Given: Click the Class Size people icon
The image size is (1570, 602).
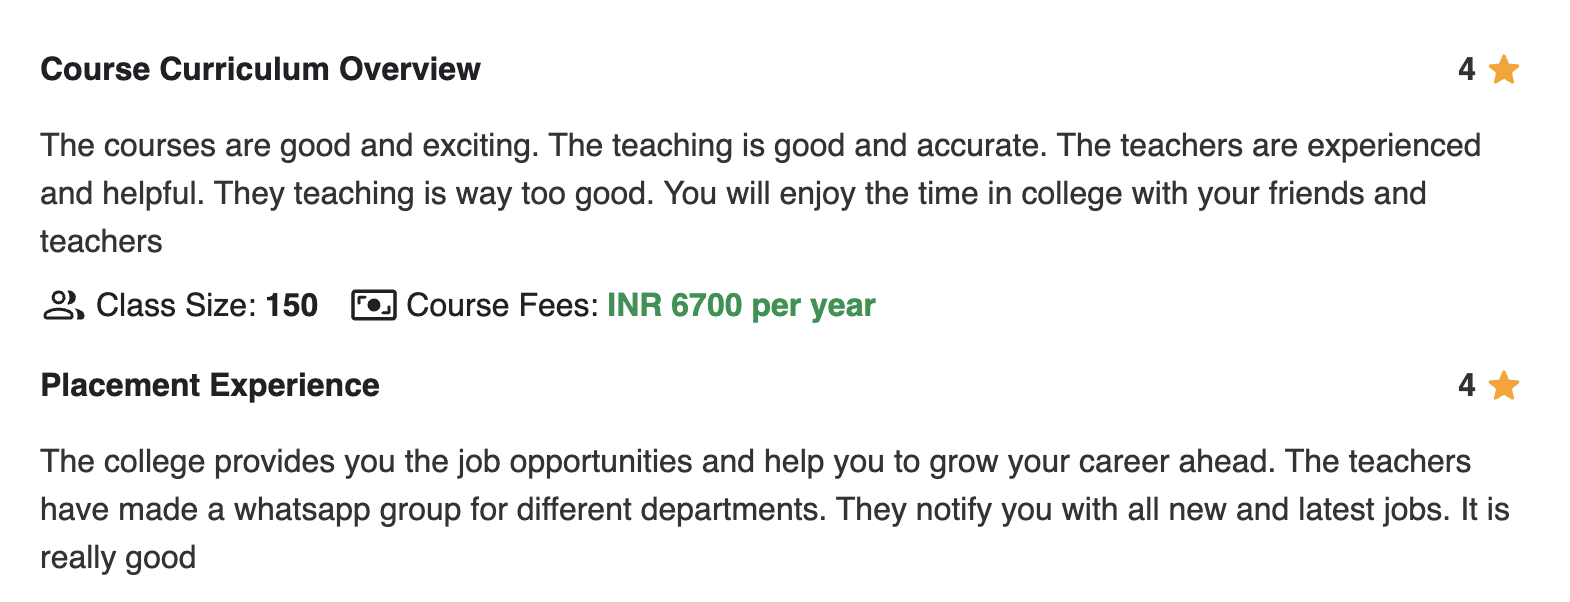Looking at the screenshot, I should [x=63, y=305].
